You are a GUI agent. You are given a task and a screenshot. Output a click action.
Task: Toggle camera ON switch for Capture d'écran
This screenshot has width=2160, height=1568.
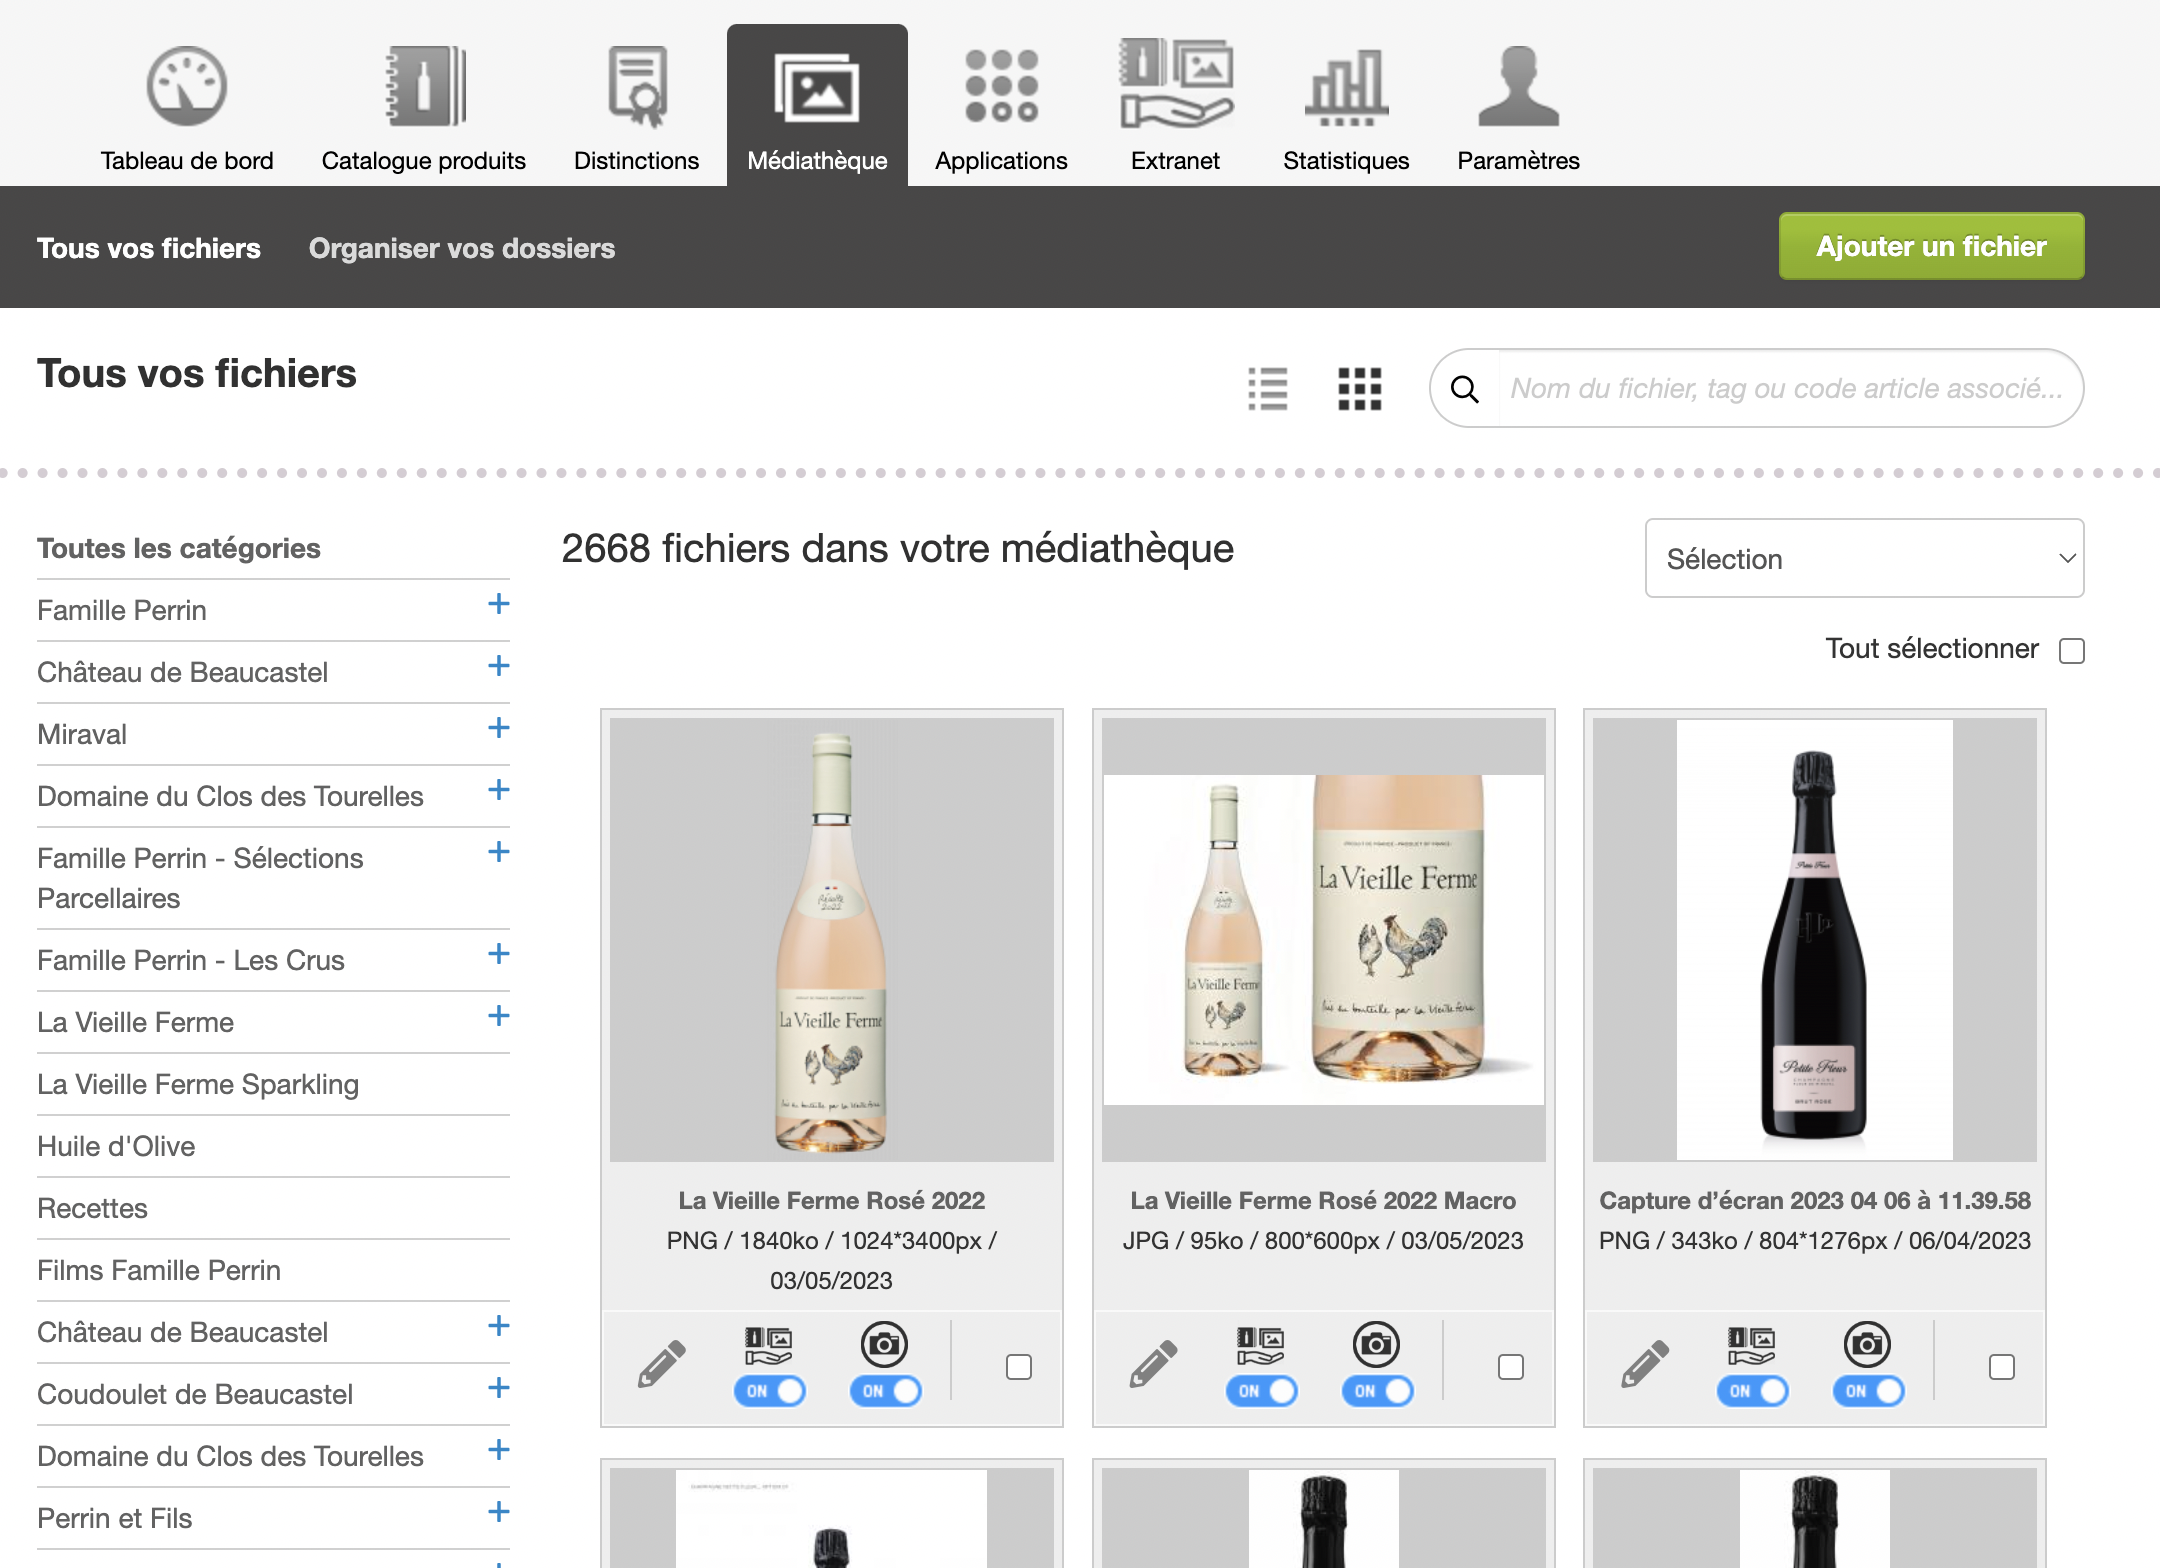[x=1869, y=1391]
